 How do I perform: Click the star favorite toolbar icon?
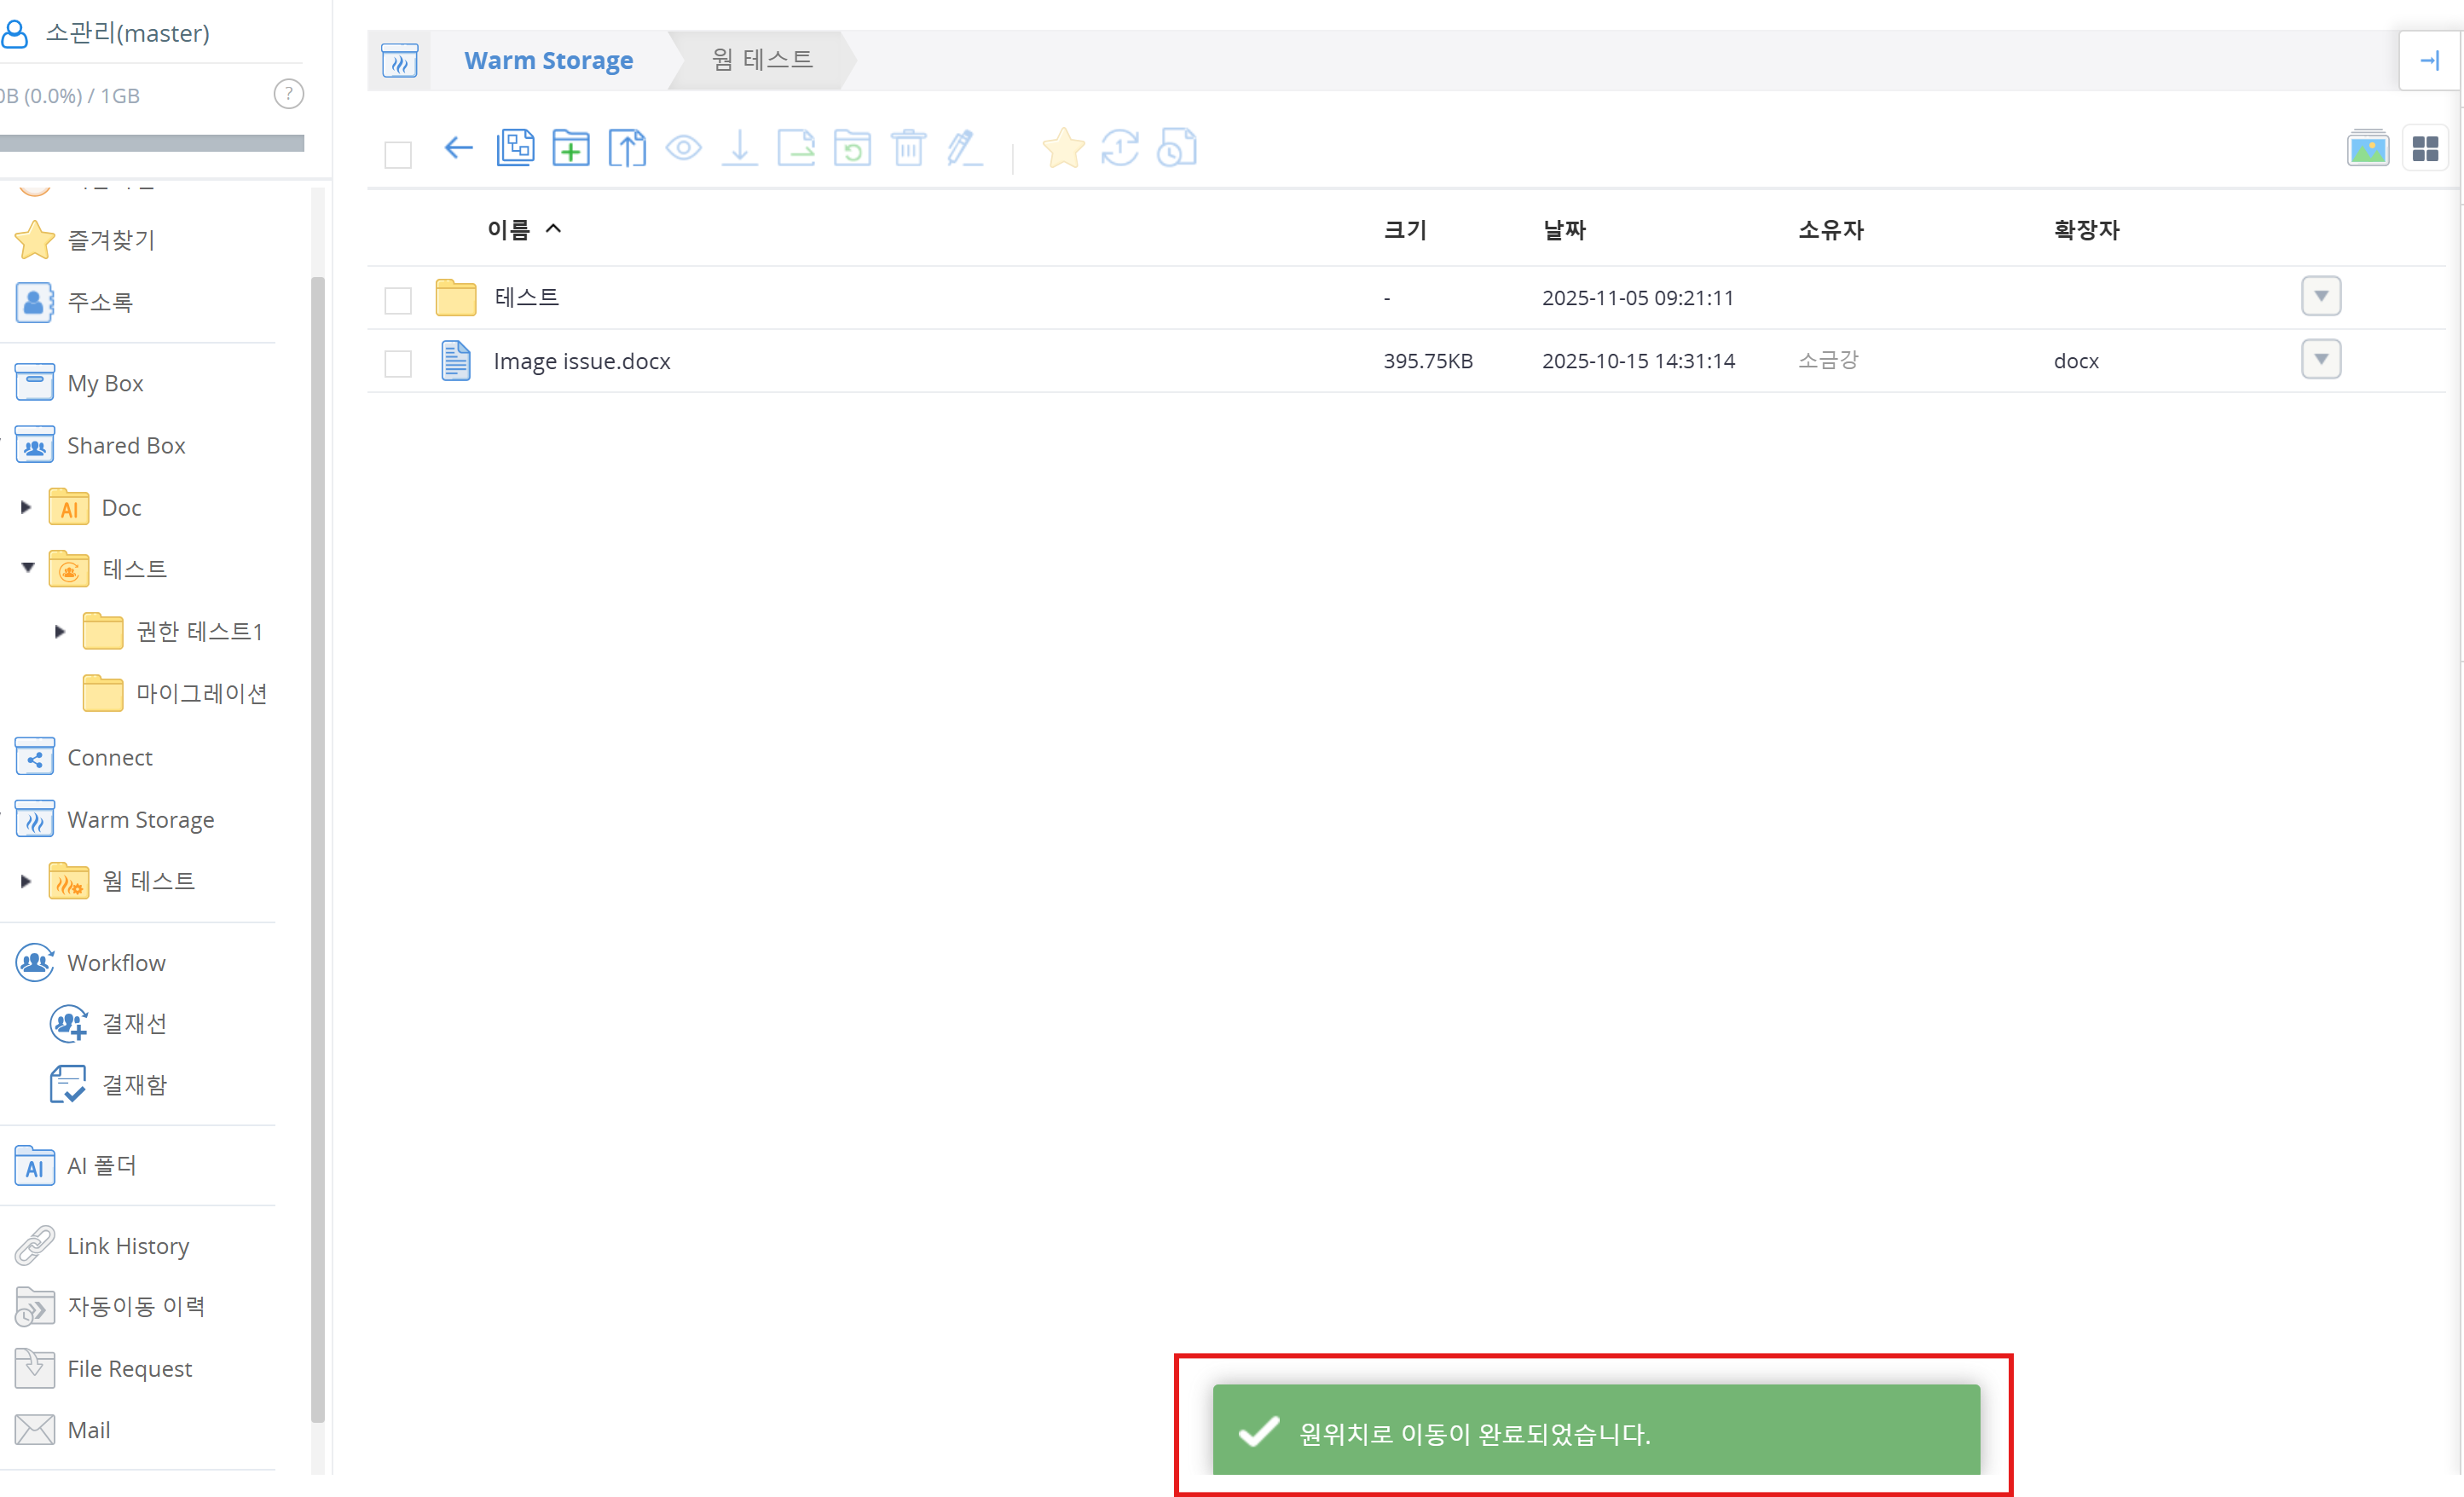(1062, 149)
